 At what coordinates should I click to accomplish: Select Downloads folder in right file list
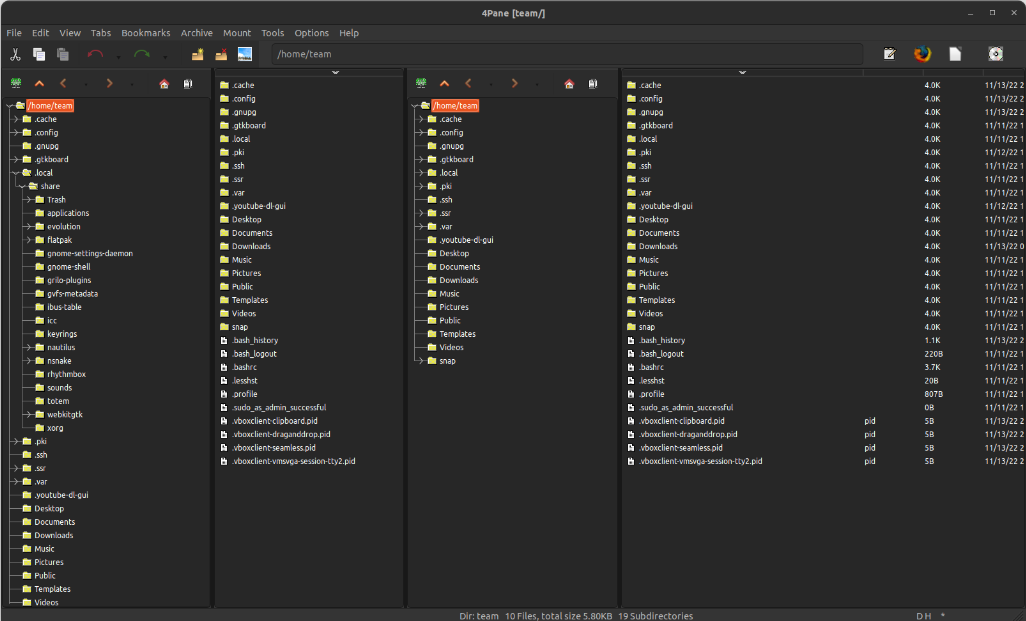pyautogui.click(x=658, y=246)
